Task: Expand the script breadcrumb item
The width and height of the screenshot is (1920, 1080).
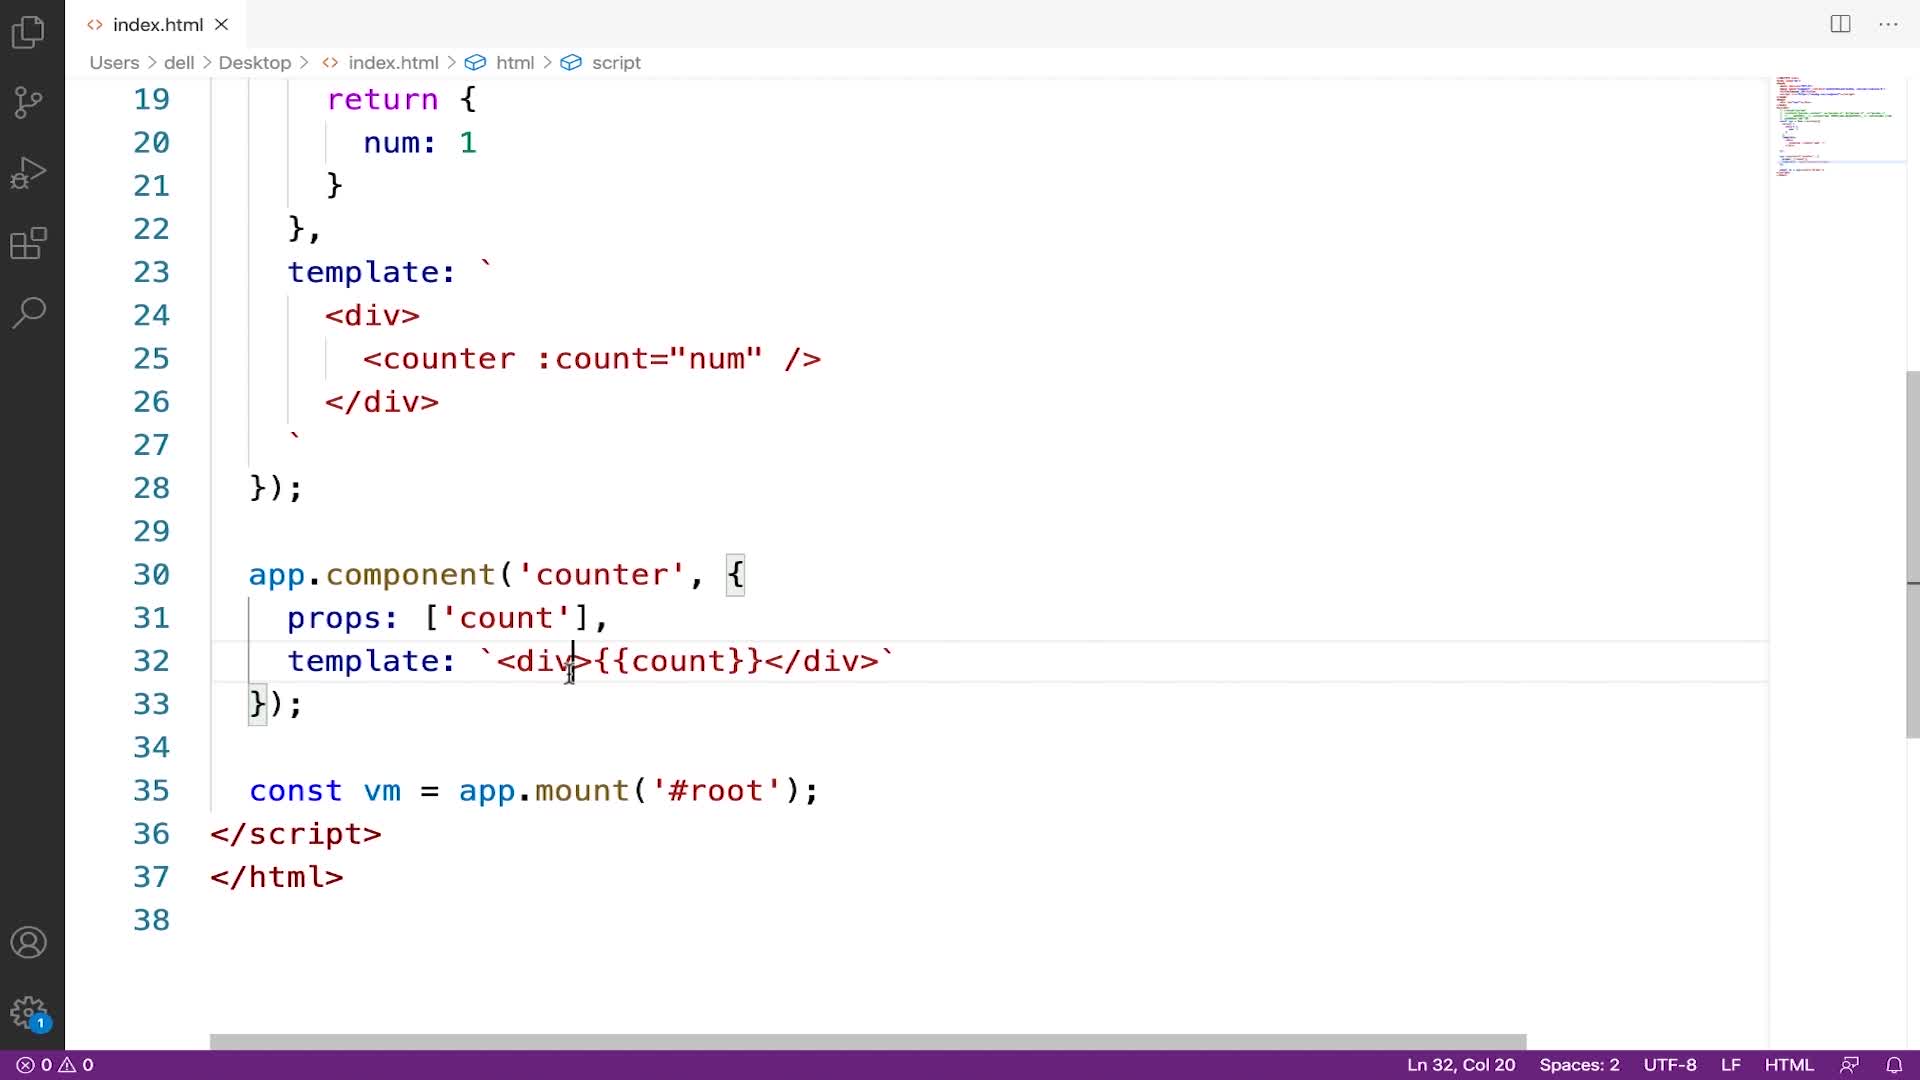Action: click(x=615, y=62)
